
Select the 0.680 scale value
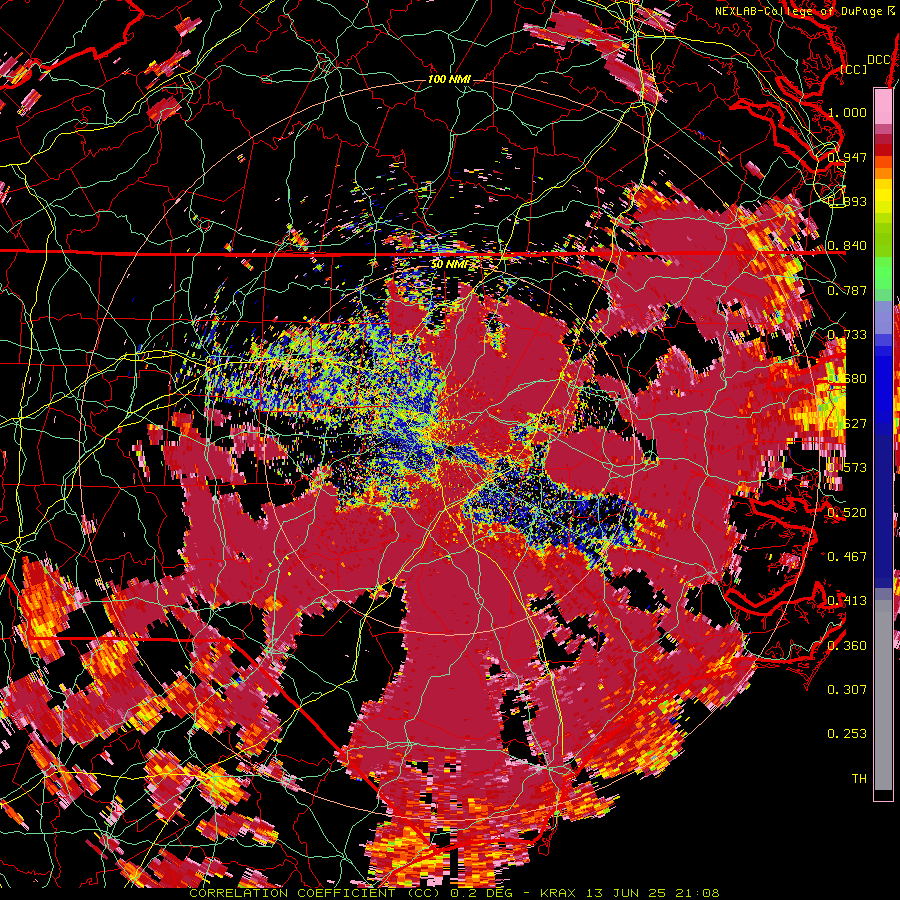(x=847, y=379)
